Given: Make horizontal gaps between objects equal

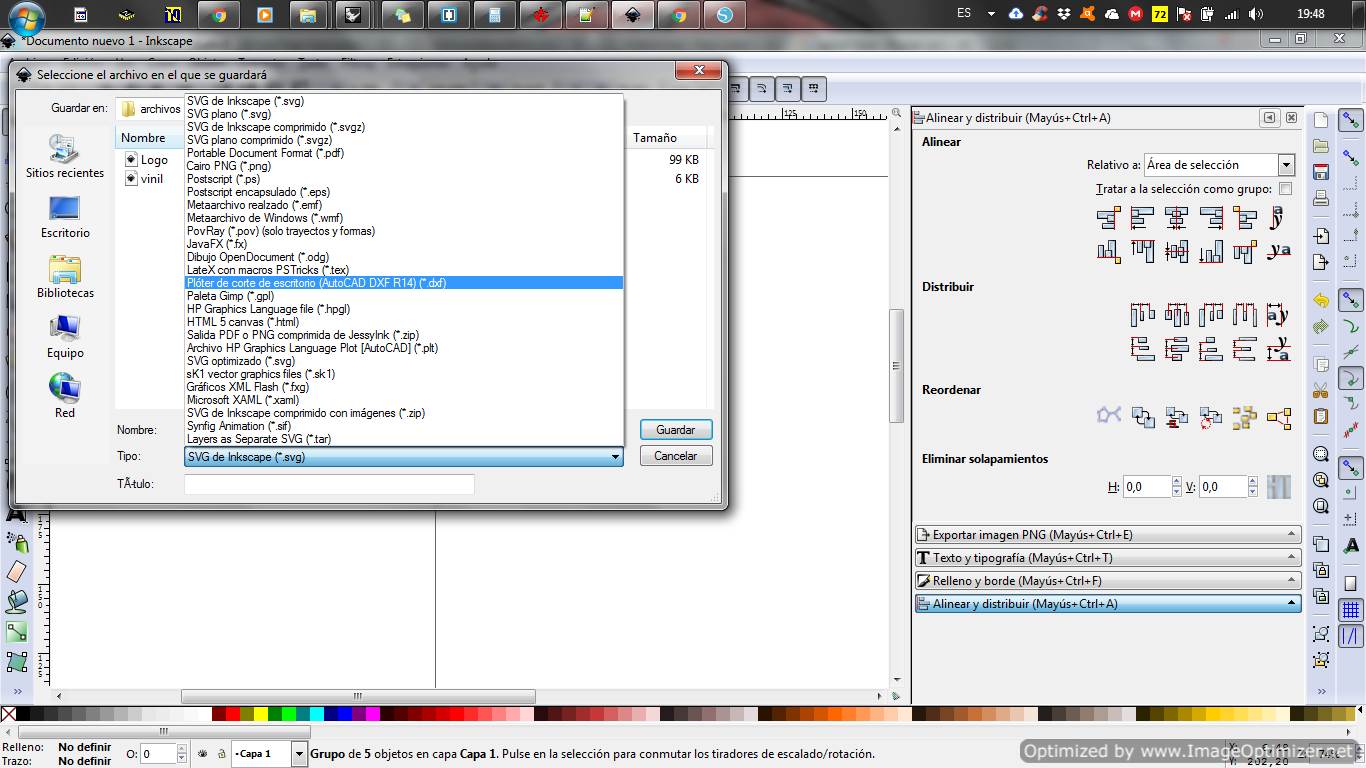Looking at the screenshot, I should tap(1244, 315).
